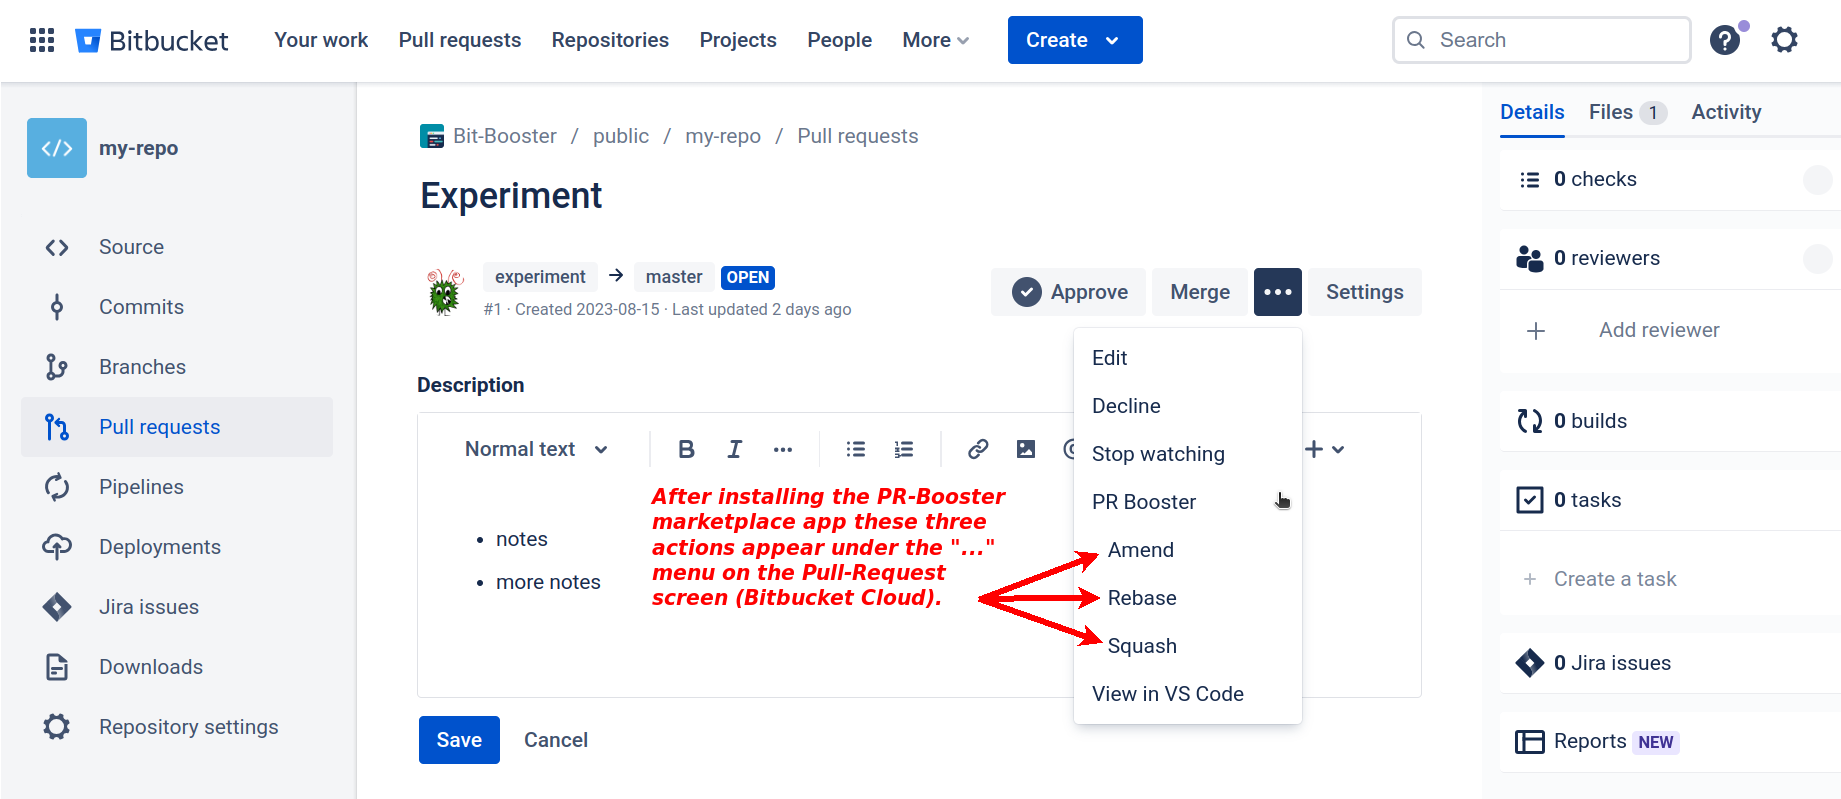Click the my-repo code avatar icon

coord(57,148)
